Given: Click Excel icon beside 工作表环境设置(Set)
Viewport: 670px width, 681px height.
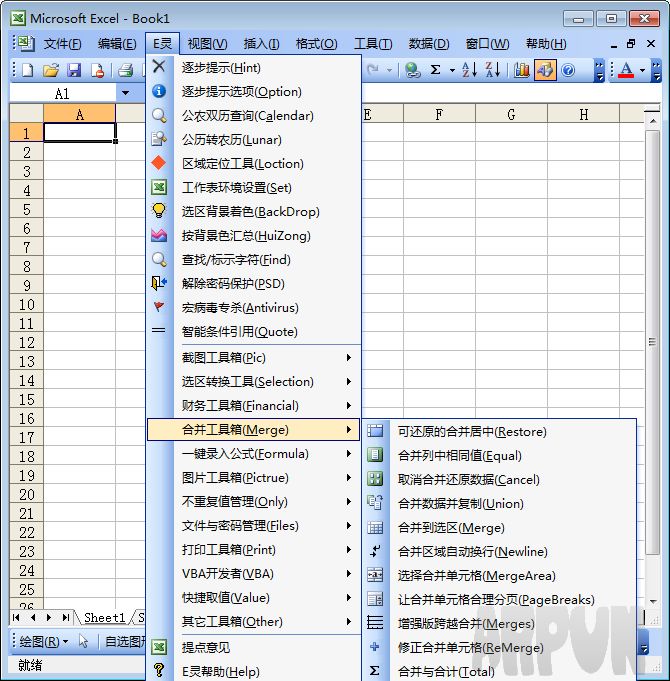Looking at the screenshot, I should [159, 188].
